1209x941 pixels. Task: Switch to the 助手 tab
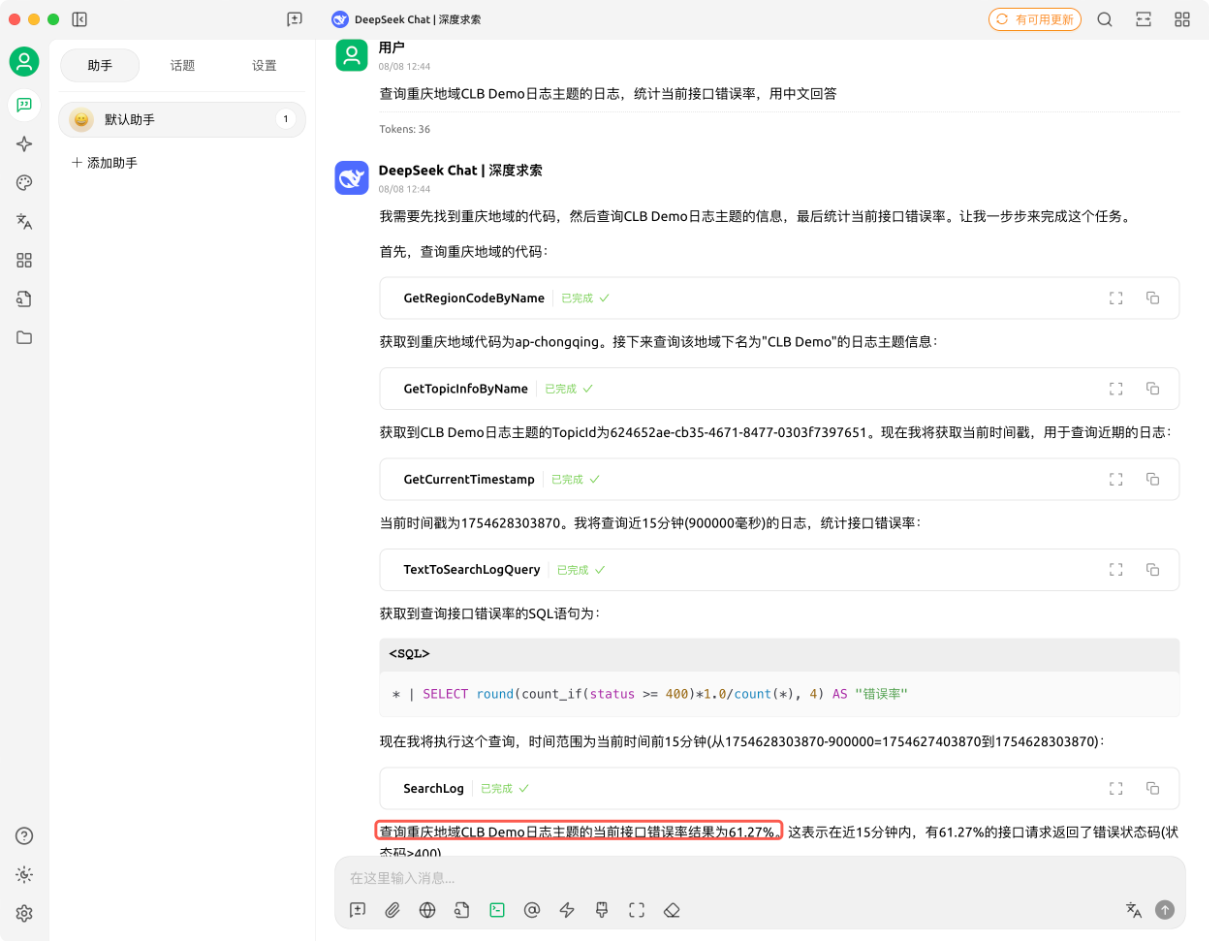(x=100, y=66)
